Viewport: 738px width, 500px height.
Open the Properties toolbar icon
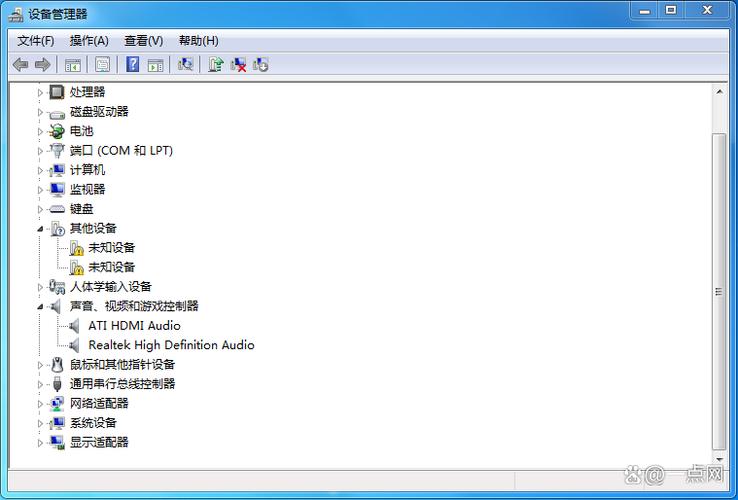click(102, 65)
